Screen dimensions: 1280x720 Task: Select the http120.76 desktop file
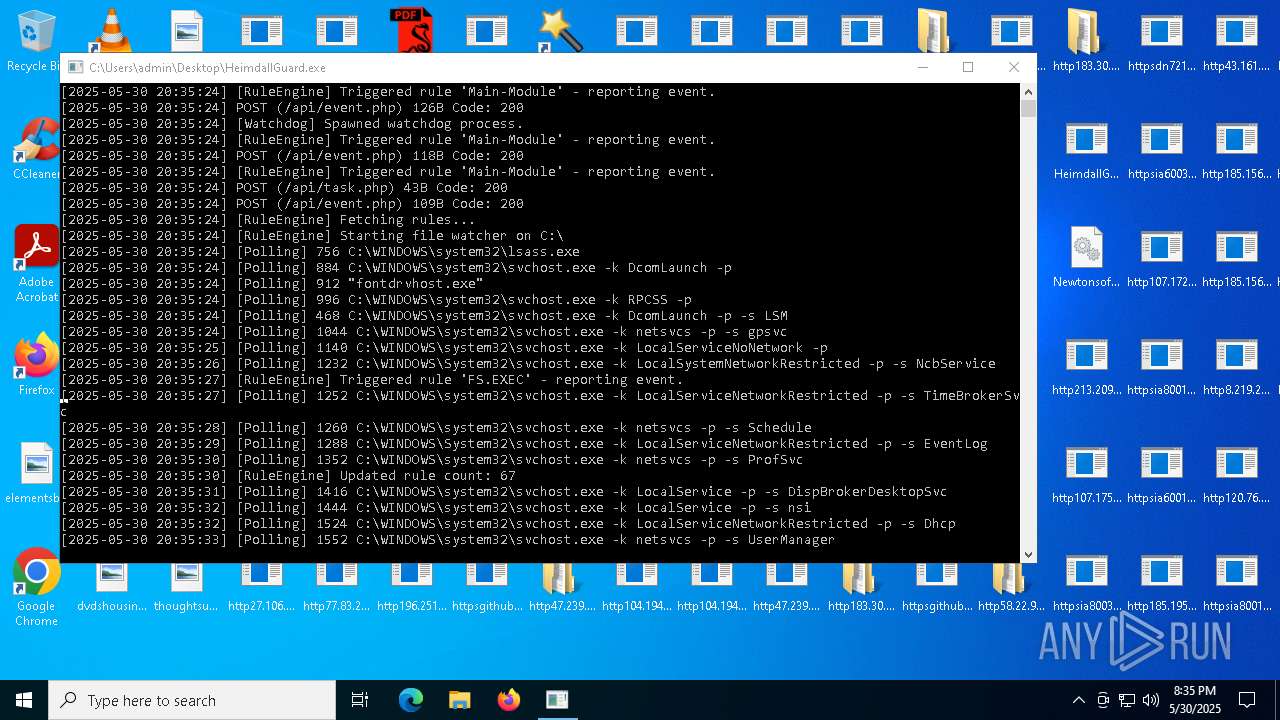[x=1236, y=476]
